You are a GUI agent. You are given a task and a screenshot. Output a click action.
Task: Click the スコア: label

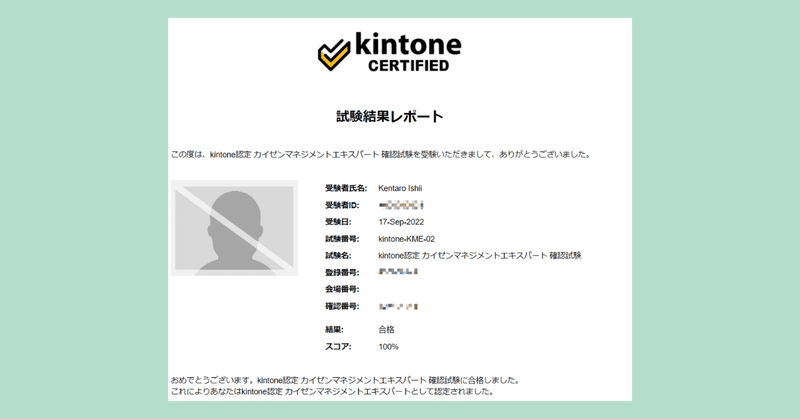338,347
